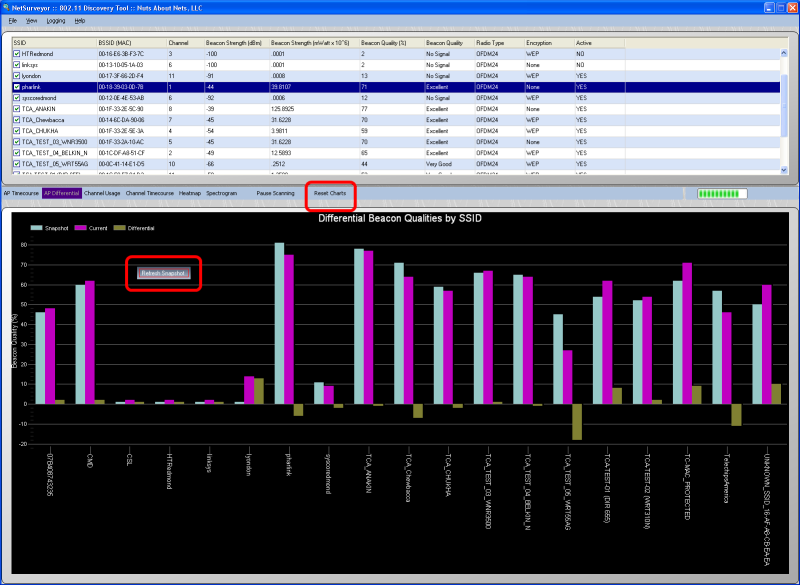Open the File menu

click(13, 21)
